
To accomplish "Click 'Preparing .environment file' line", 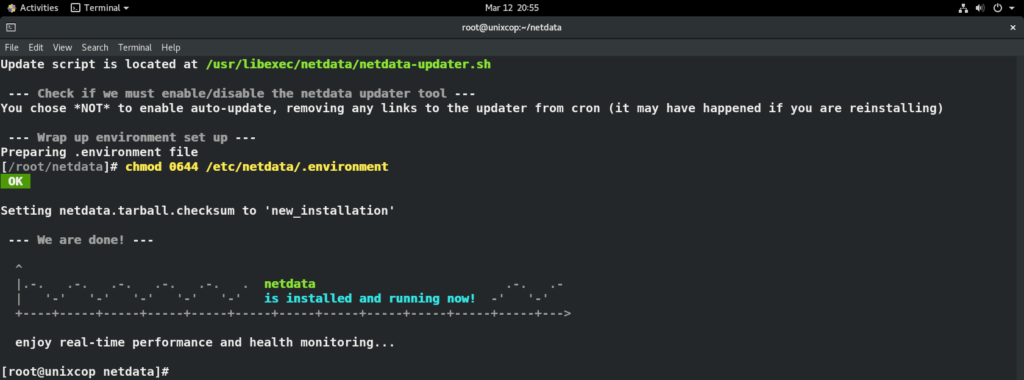I will pyautogui.click(x=99, y=152).
